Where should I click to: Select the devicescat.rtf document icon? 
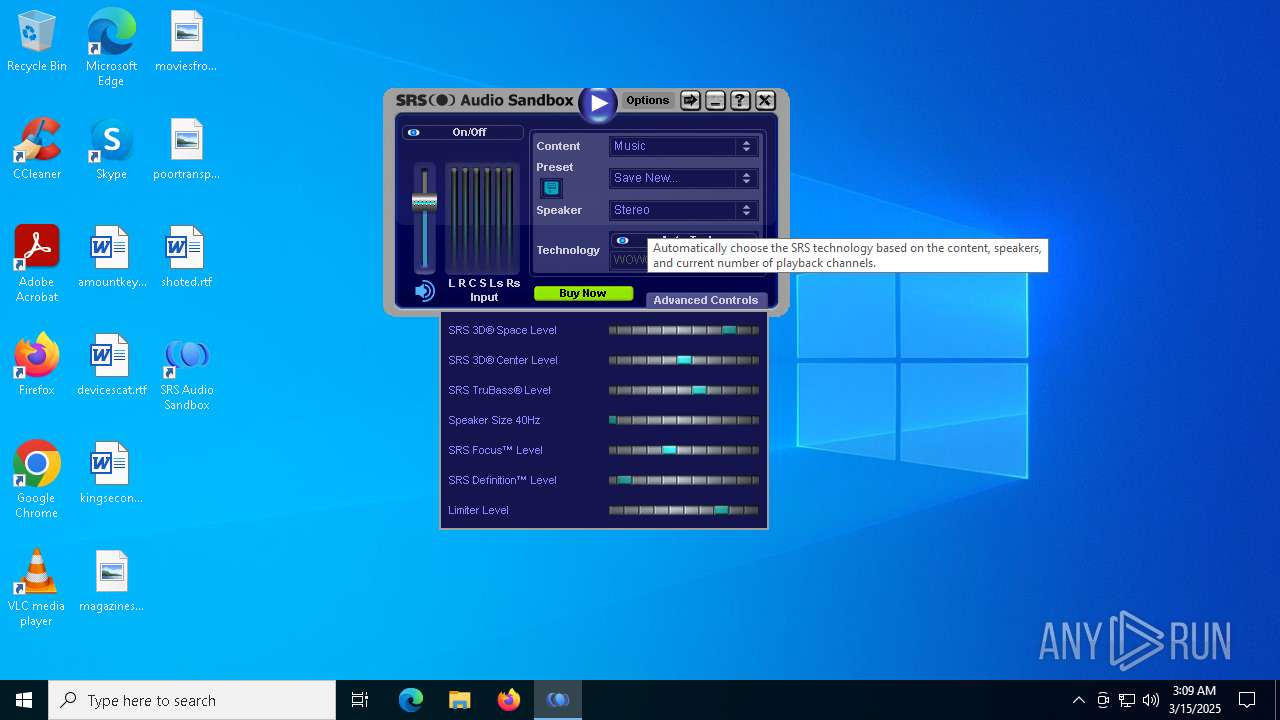coord(111,366)
